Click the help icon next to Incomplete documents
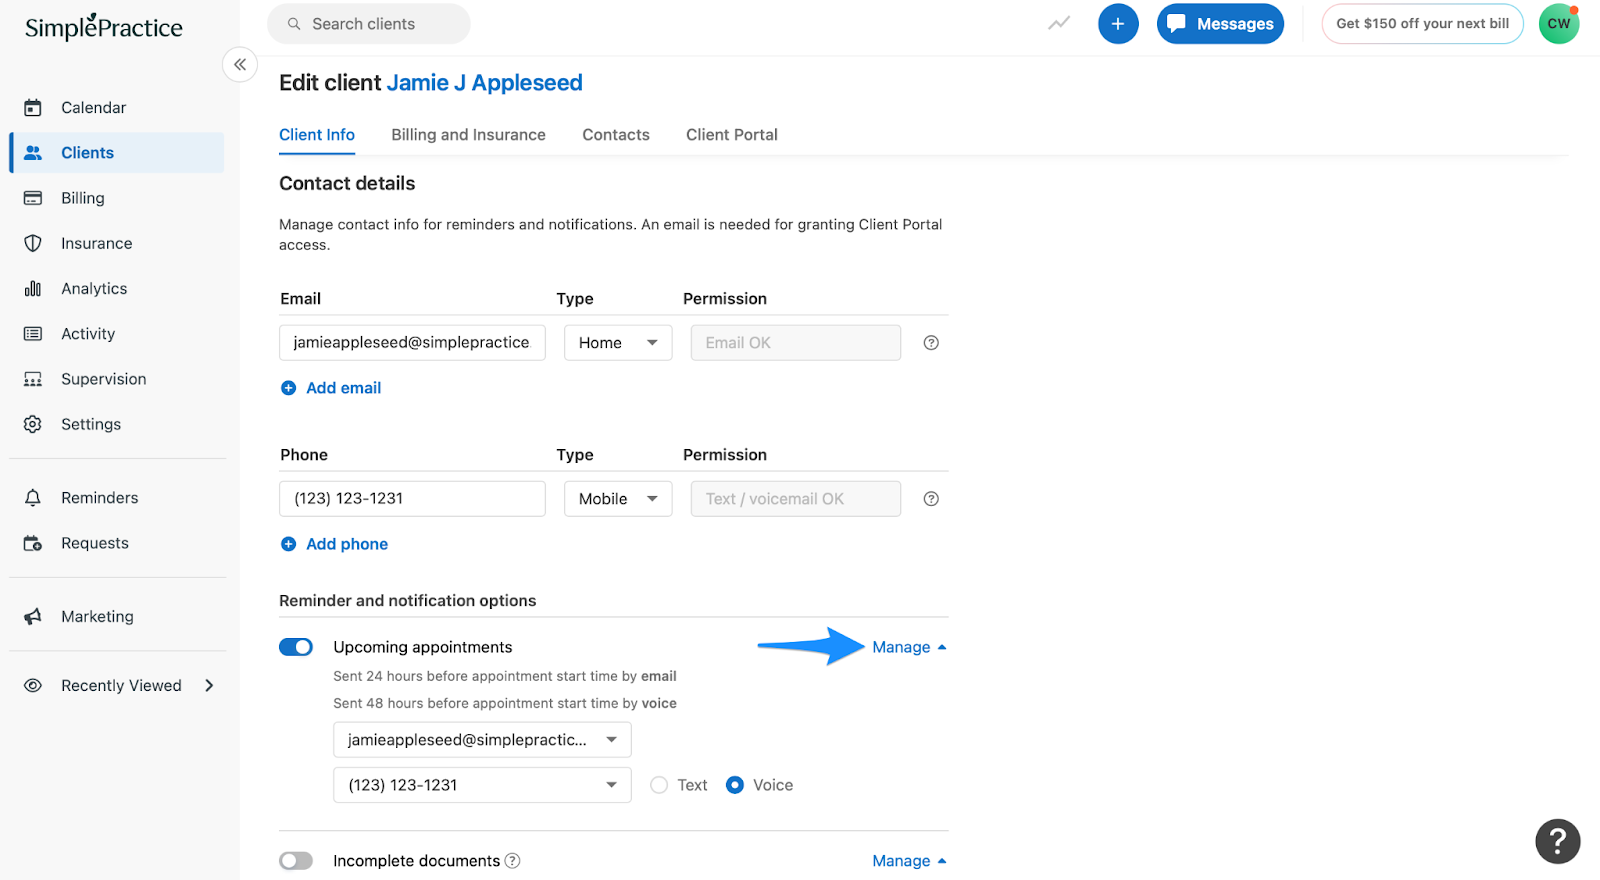This screenshot has height=880, width=1600. [512, 861]
